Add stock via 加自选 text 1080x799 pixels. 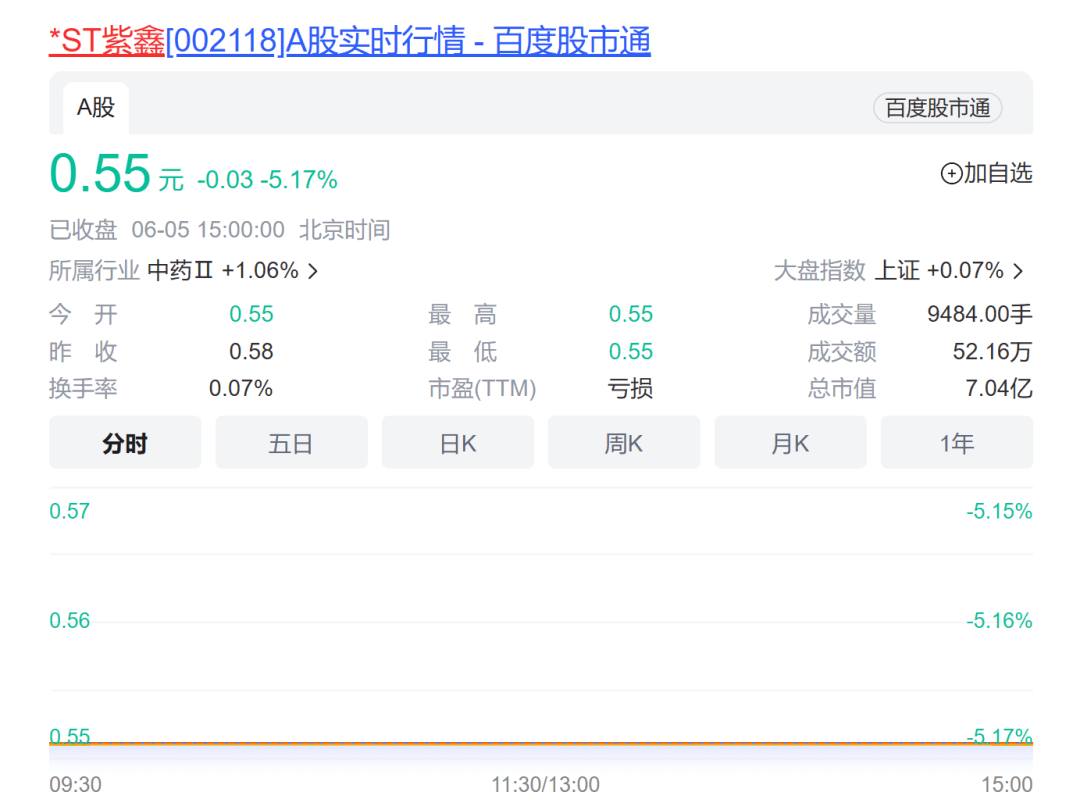(x=998, y=174)
